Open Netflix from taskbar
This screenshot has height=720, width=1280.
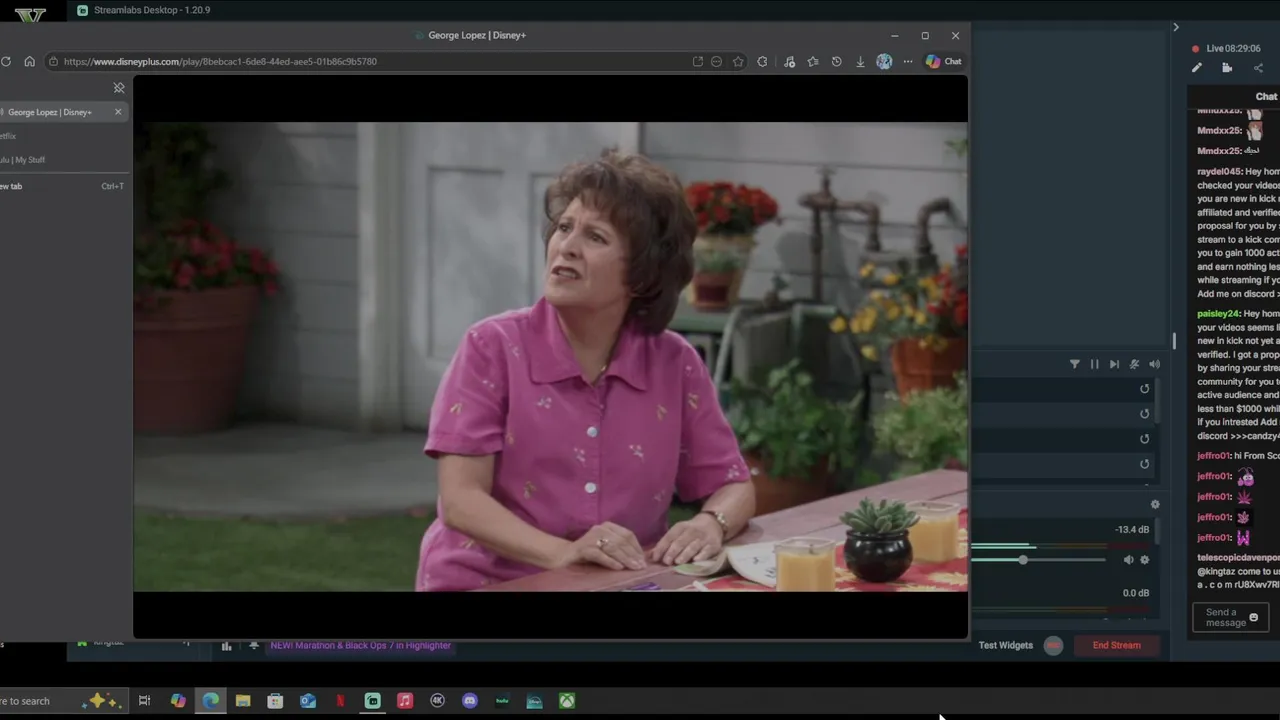(x=340, y=701)
